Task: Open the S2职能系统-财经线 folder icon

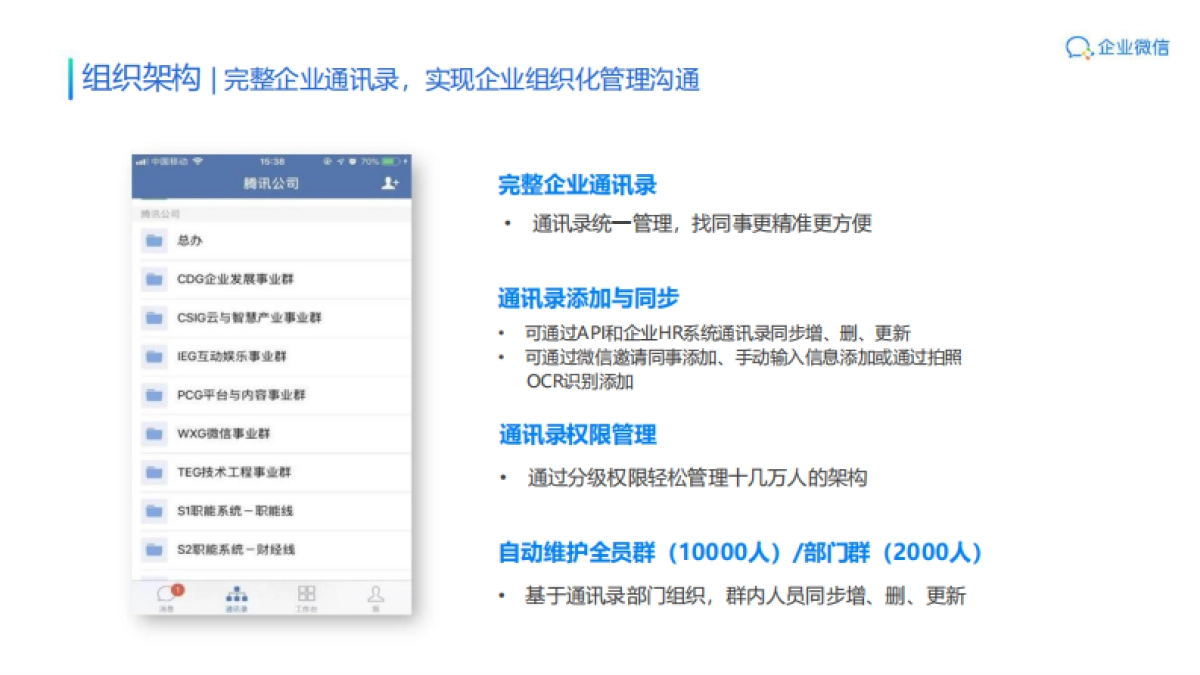Action: (152, 550)
